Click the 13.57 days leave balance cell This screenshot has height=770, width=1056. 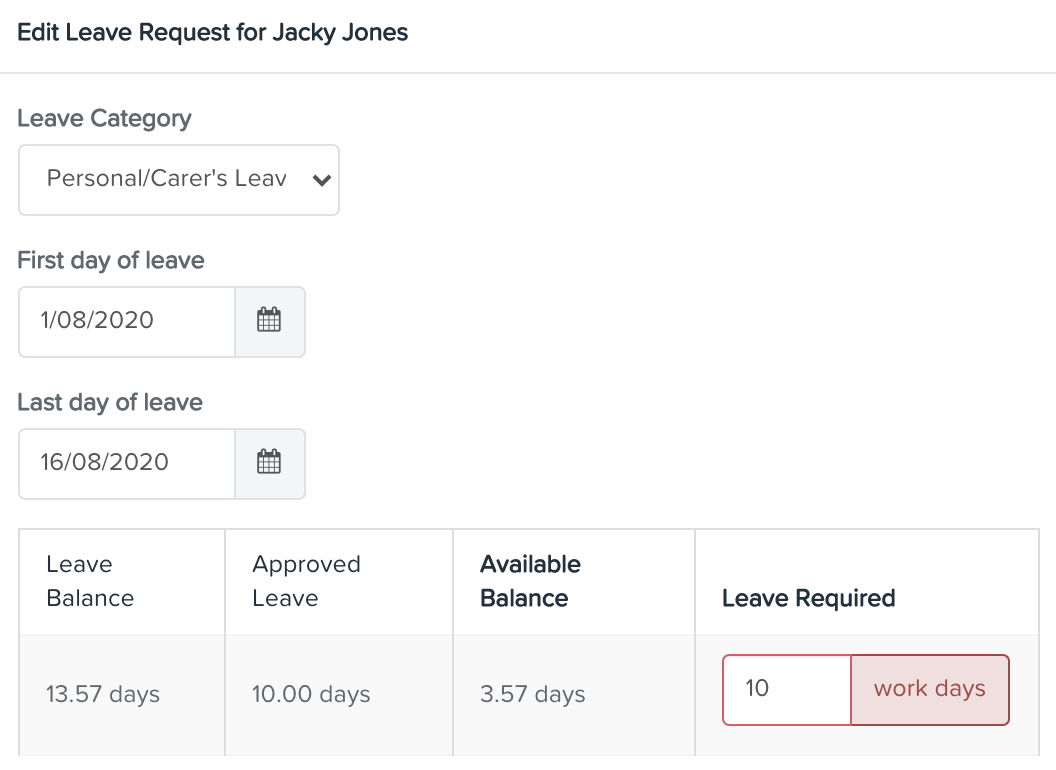coord(103,694)
